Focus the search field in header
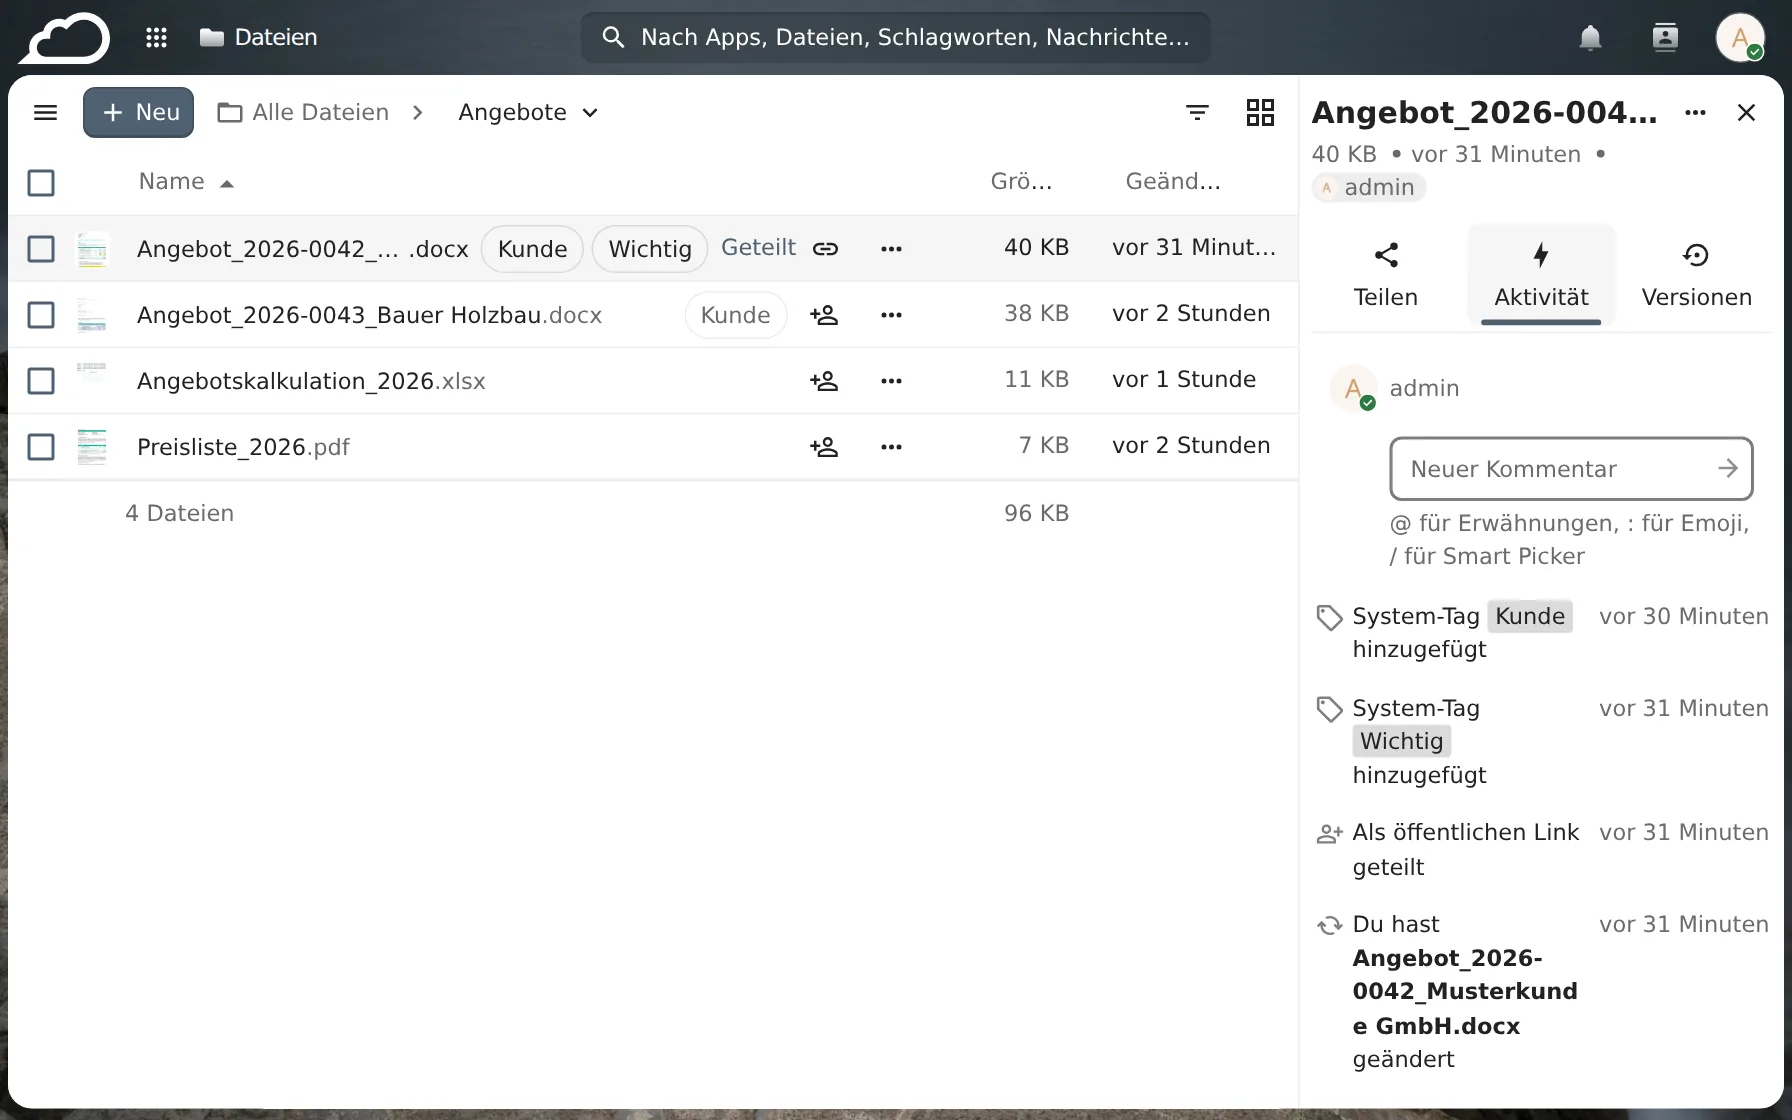Screen dimensions: 1792x1120 pyautogui.click(x=895, y=38)
